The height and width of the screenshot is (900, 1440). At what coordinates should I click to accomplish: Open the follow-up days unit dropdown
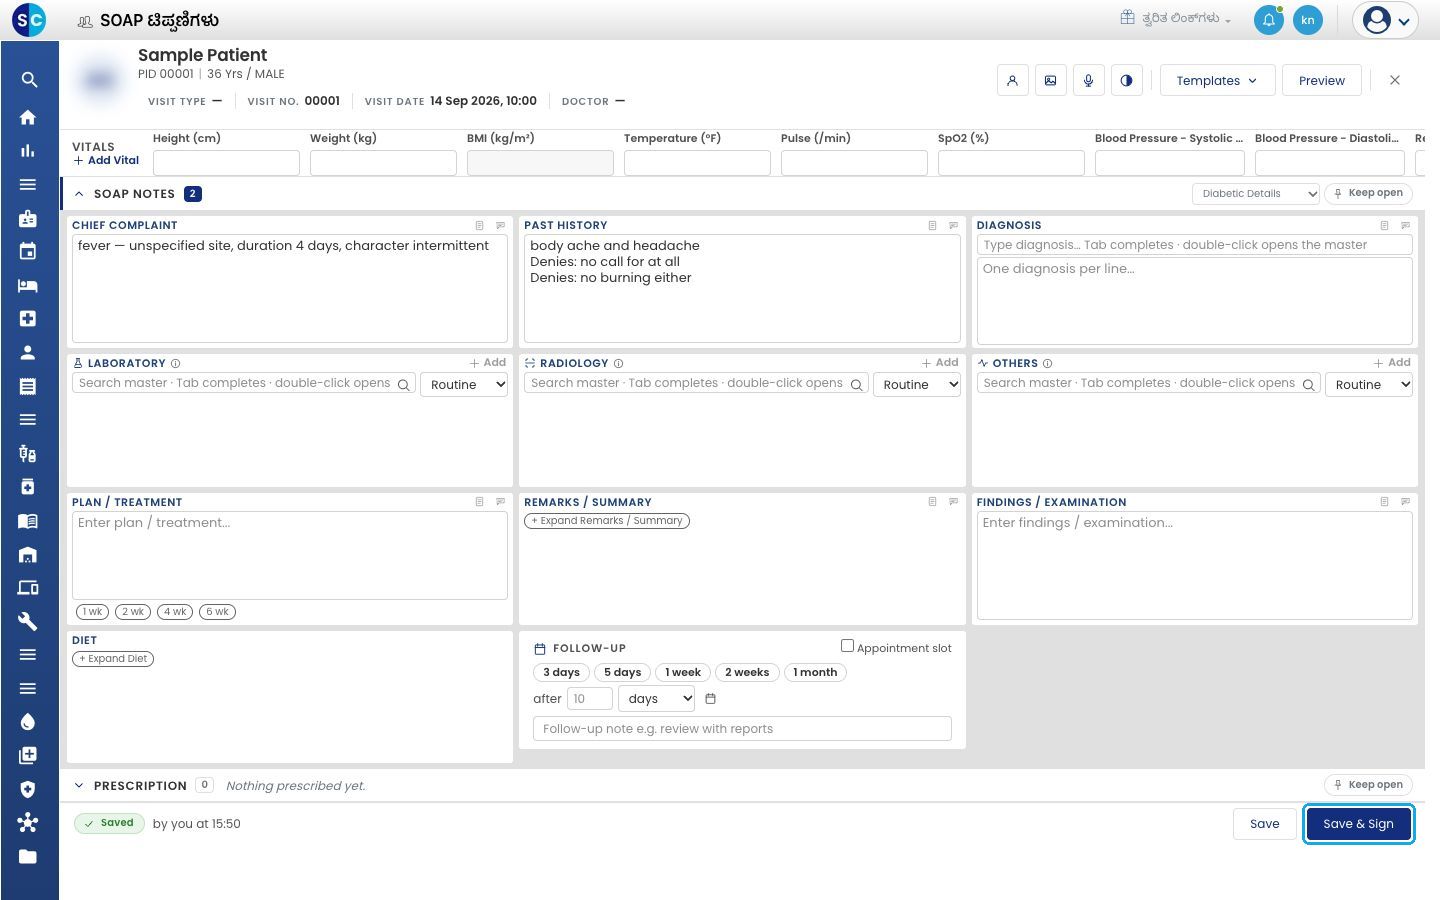pyautogui.click(x=656, y=699)
